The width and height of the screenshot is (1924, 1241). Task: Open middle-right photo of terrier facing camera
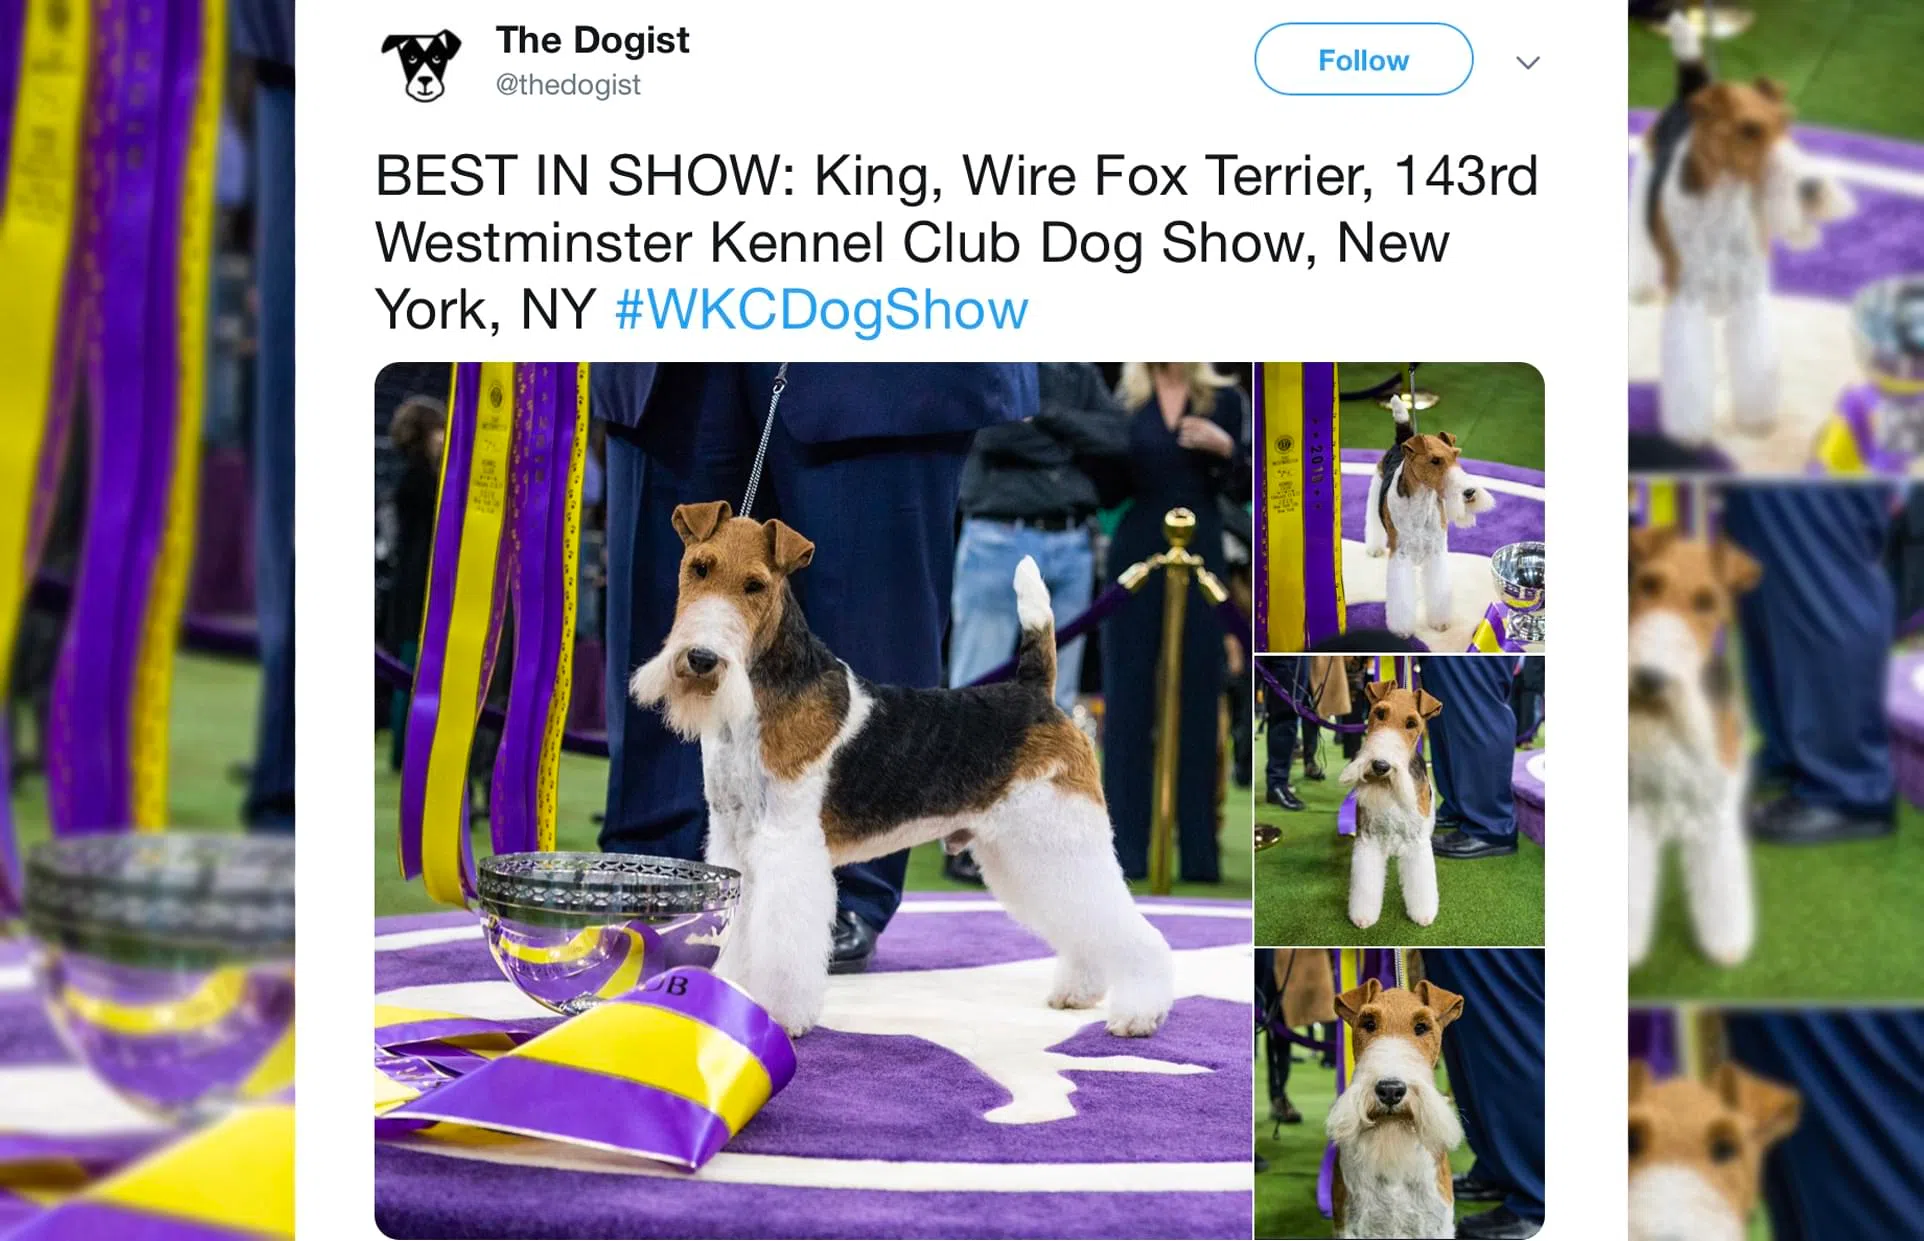(1400, 801)
